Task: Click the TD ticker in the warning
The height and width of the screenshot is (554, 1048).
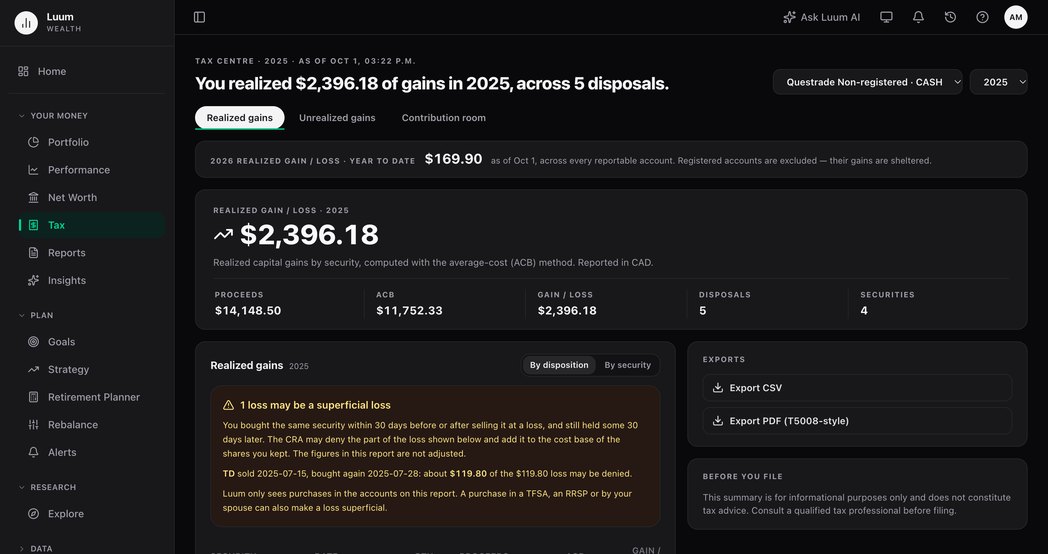Action: click(x=229, y=474)
